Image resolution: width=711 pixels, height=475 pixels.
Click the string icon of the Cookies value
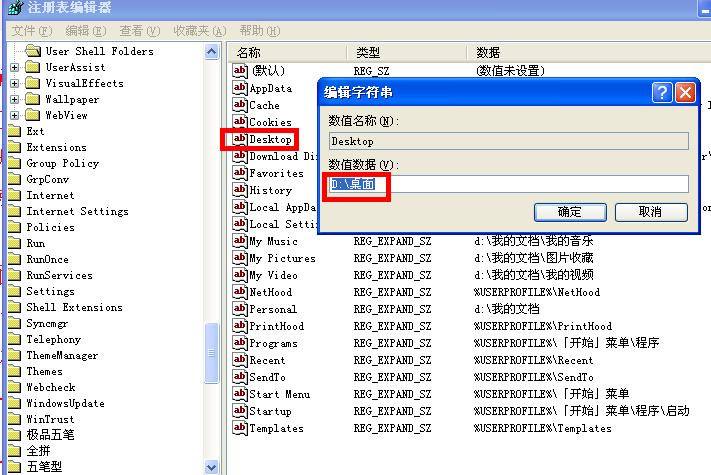coord(240,122)
